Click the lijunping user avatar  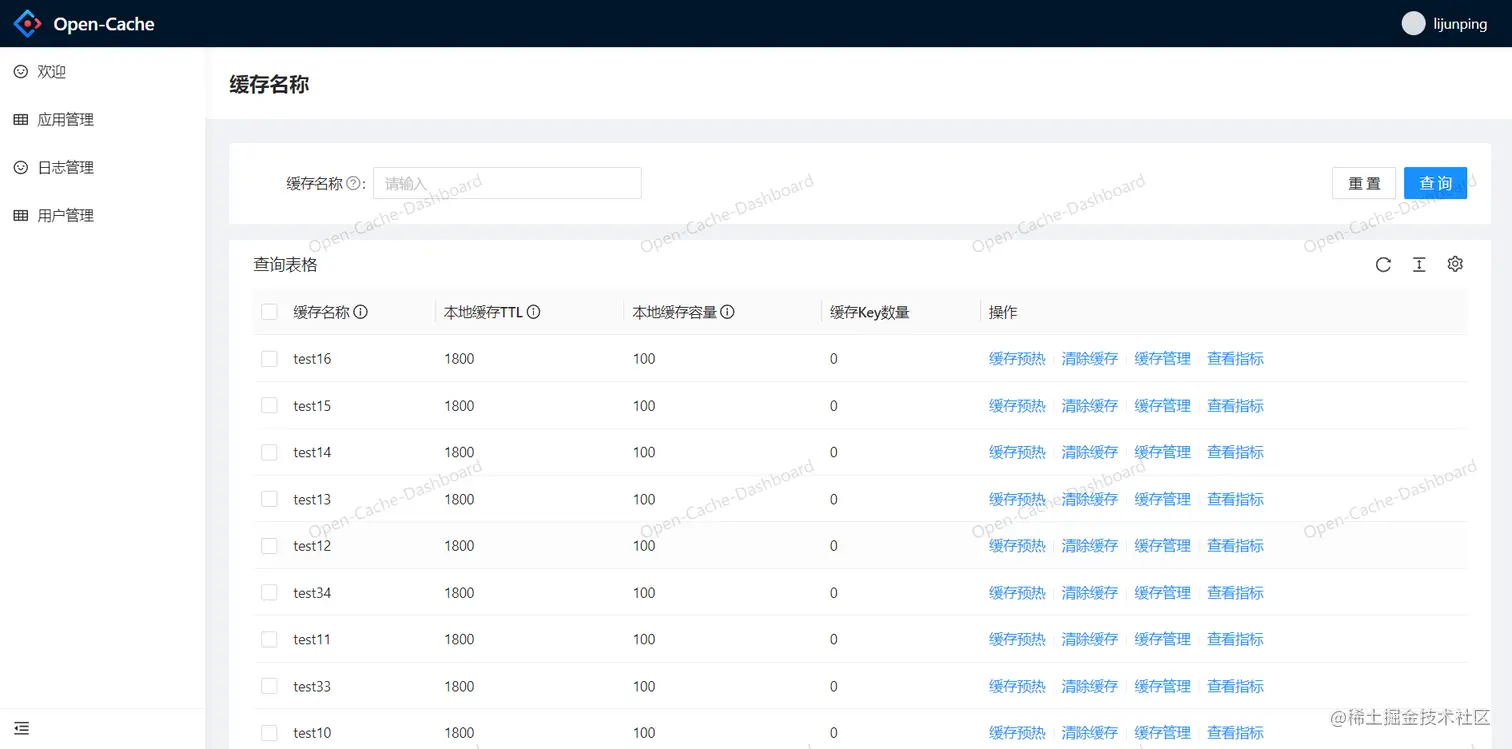pos(1413,24)
